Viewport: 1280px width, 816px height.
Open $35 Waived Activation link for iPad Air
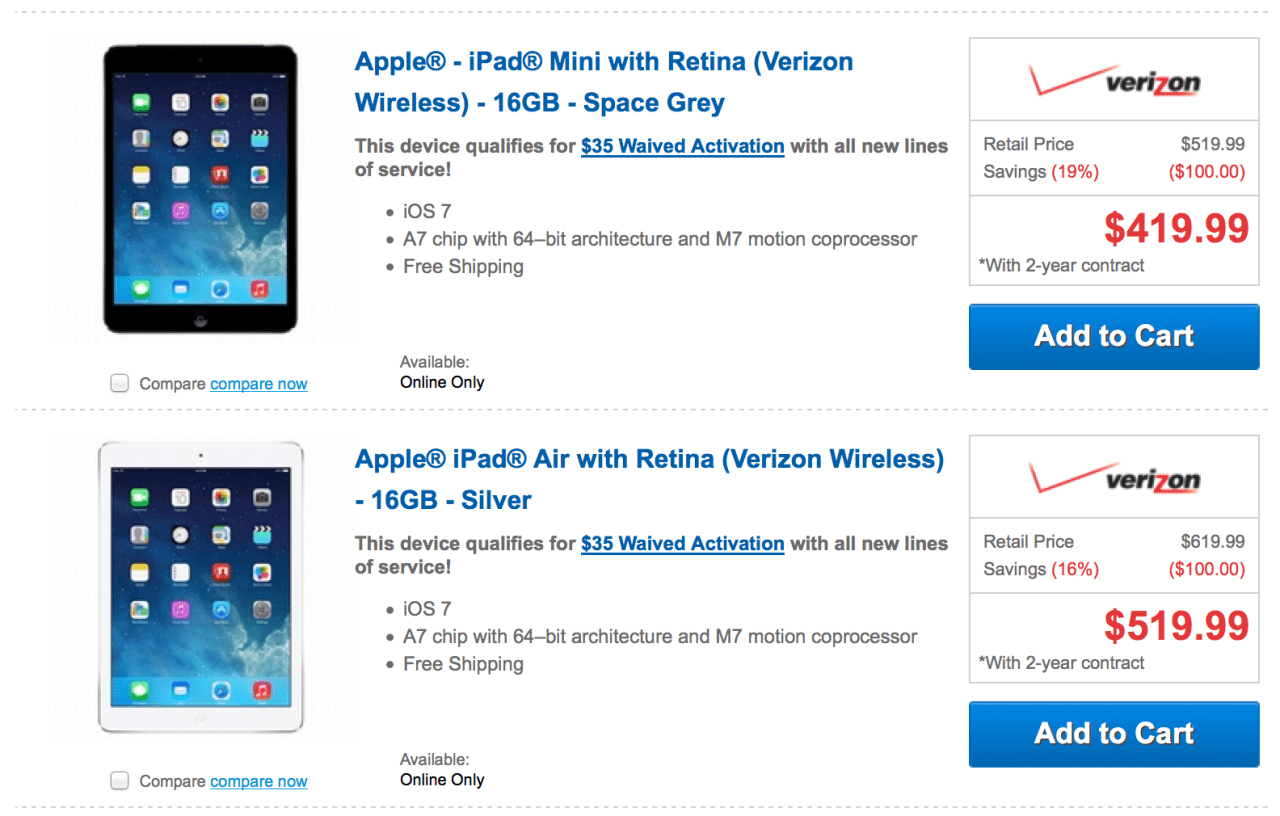(x=682, y=544)
